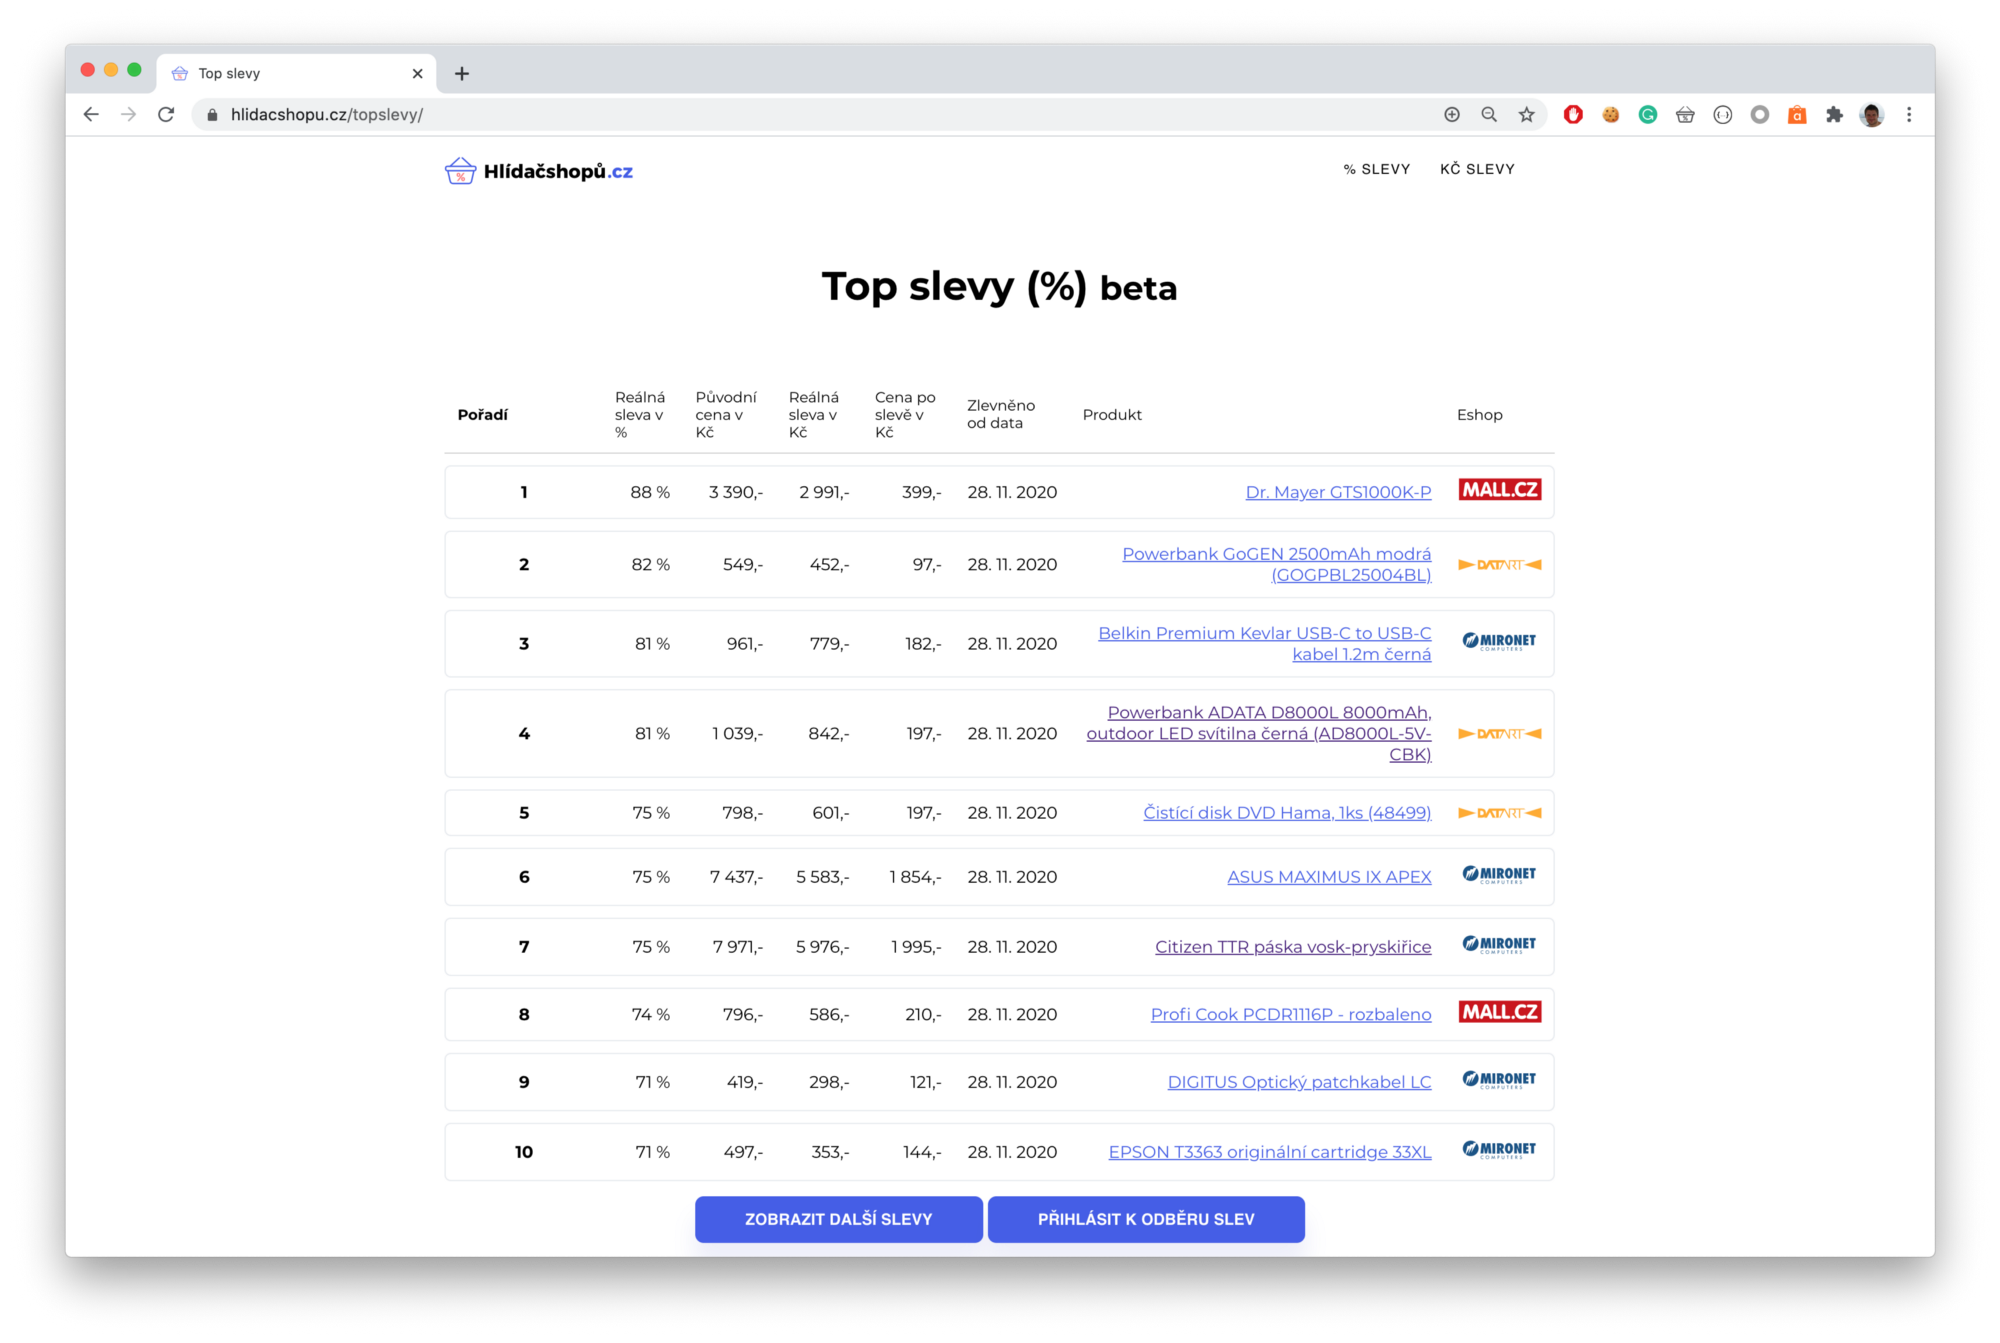Image resolution: width=2000 pixels, height=1343 pixels.
Task: Switch to KČ SLEVY section
Action: [x=1477, y=169]
